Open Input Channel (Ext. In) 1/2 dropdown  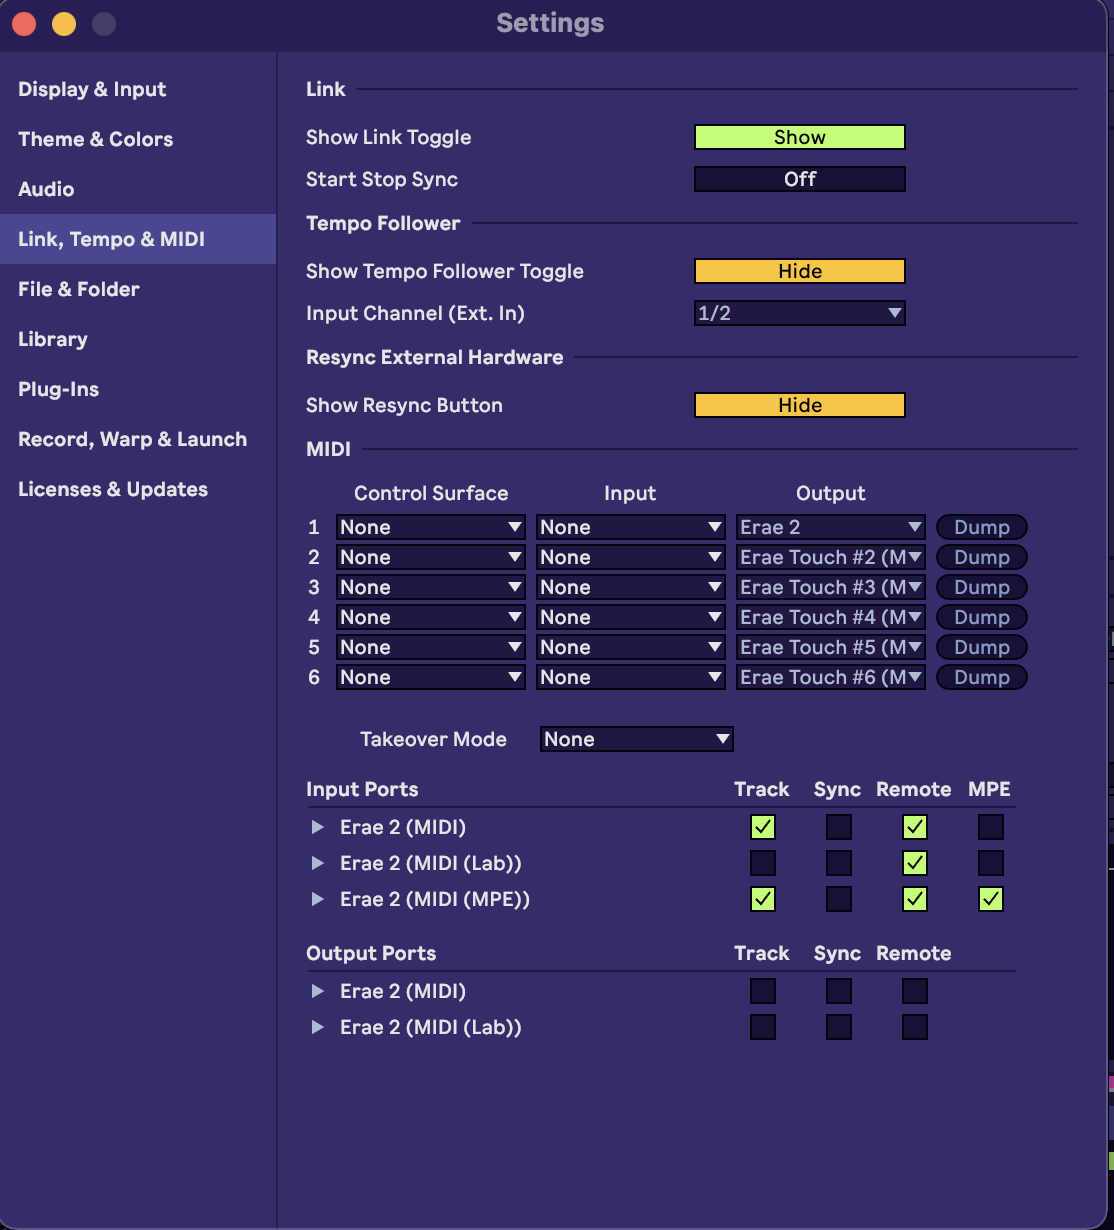[800, 313]
